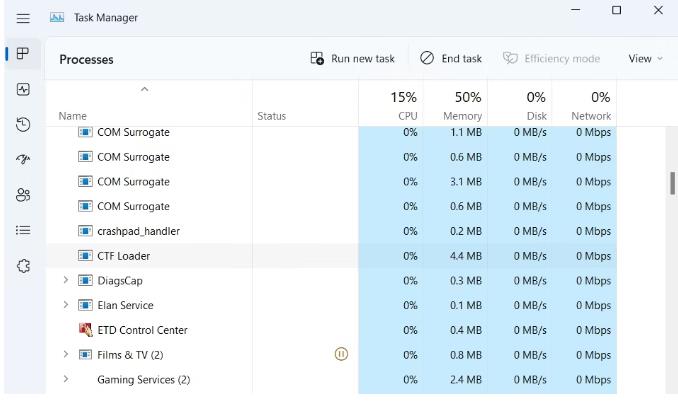Select the Processes sidebar icon
Image resolution: width=678 pixels, height=411 pixels.
(23, 54)
